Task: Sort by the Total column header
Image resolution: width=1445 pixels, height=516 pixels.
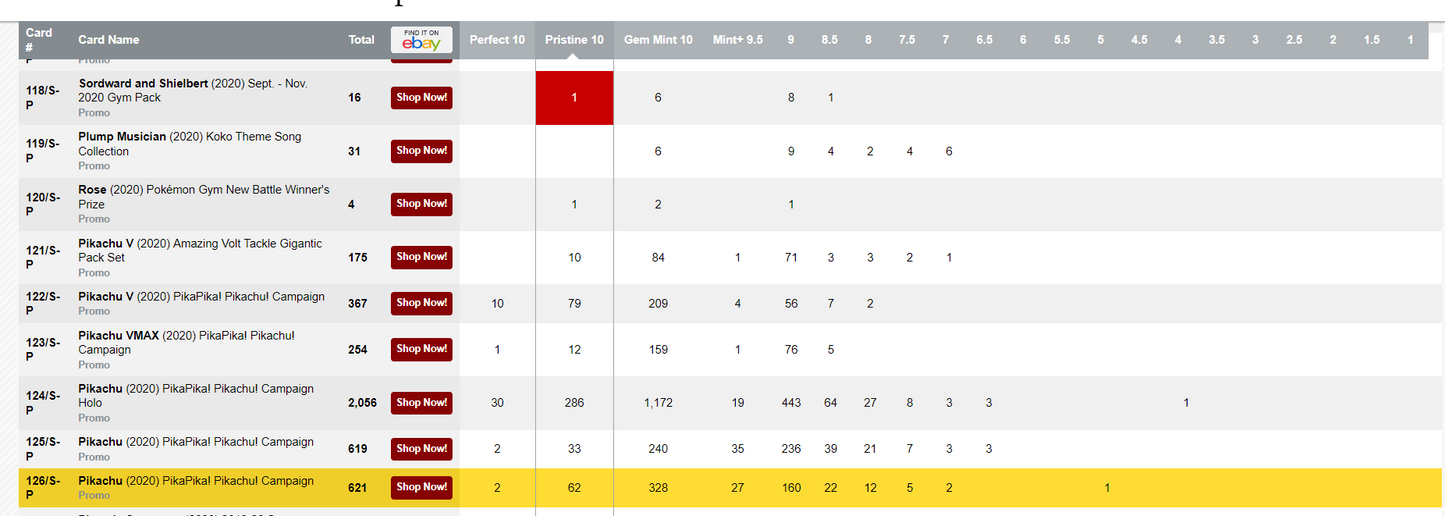Action: click(x=361, y=40)
